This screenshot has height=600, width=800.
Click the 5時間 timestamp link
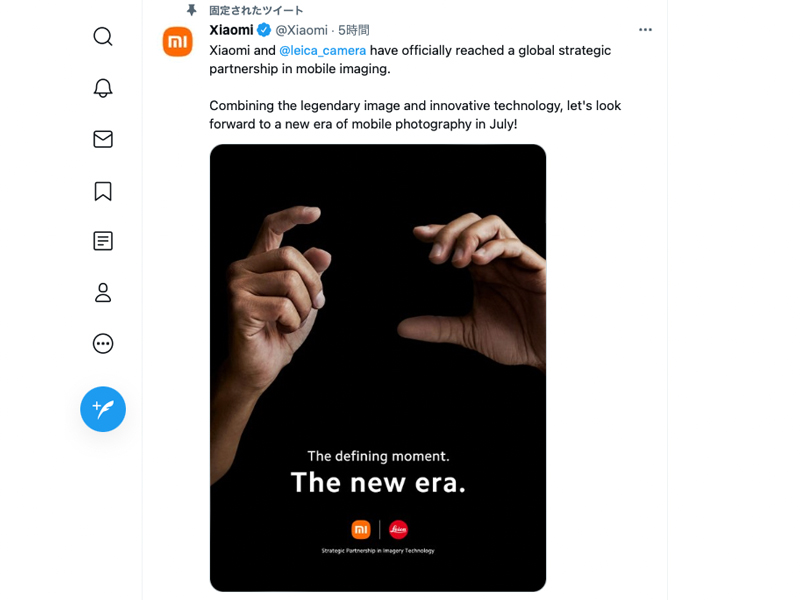352,30
